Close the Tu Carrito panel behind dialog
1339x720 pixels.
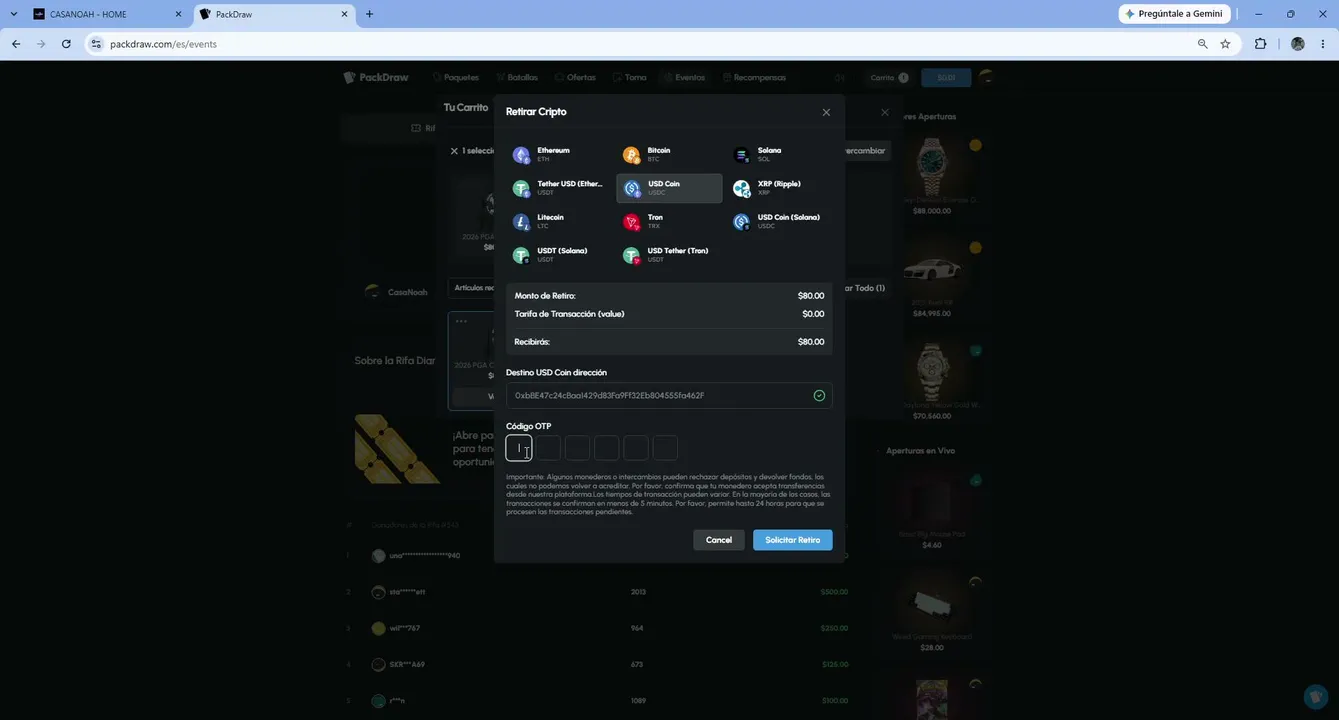tap(885, 112)
